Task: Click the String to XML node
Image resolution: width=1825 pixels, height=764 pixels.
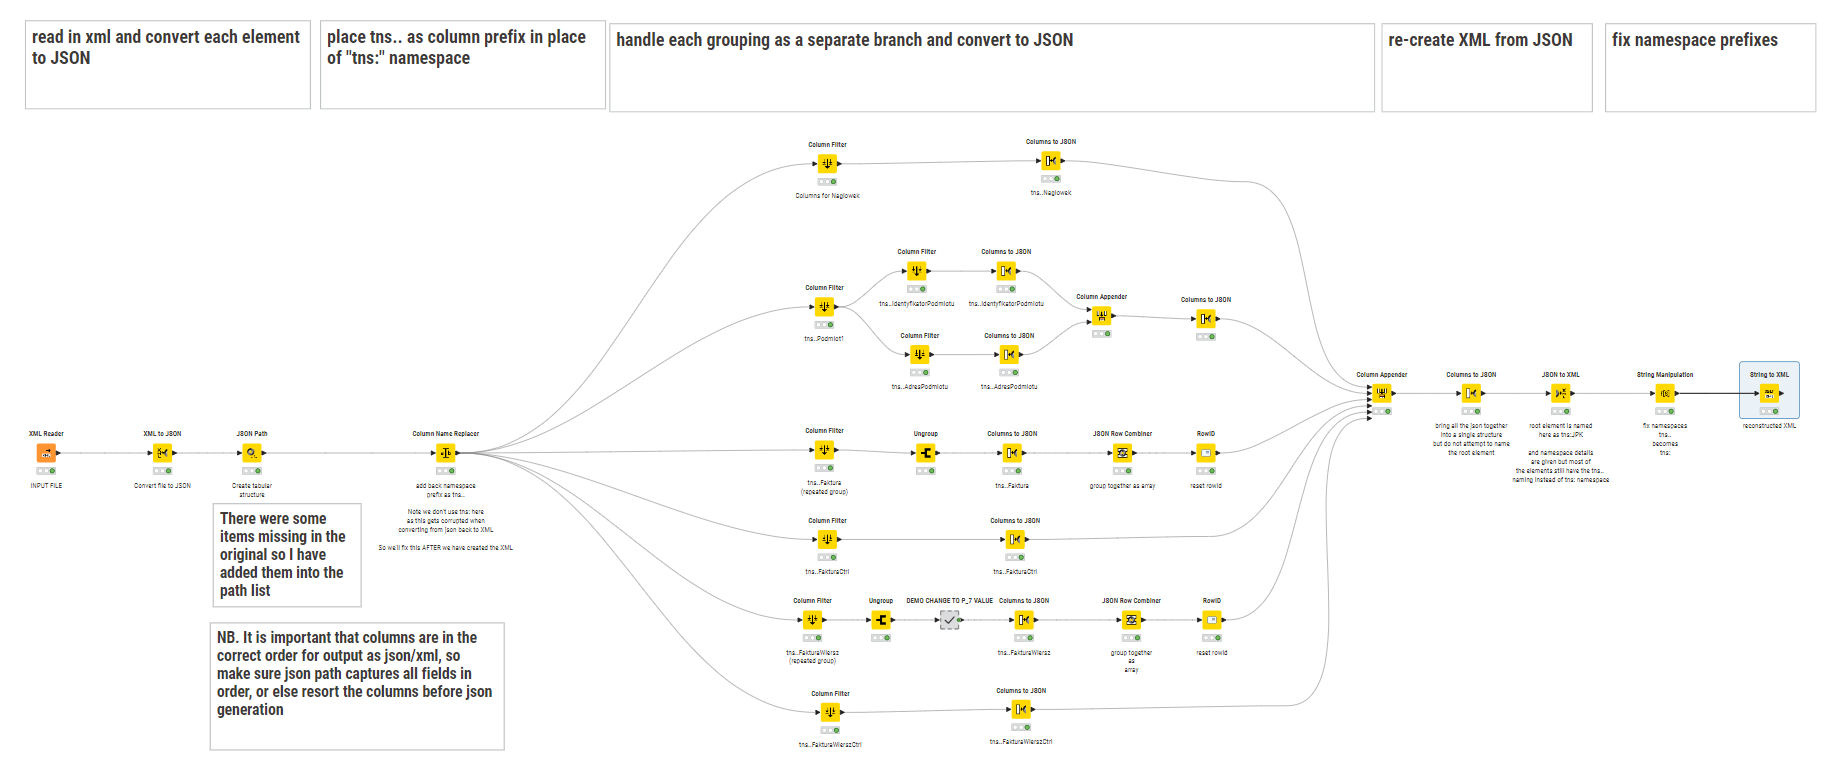Action: point(1769,394)
